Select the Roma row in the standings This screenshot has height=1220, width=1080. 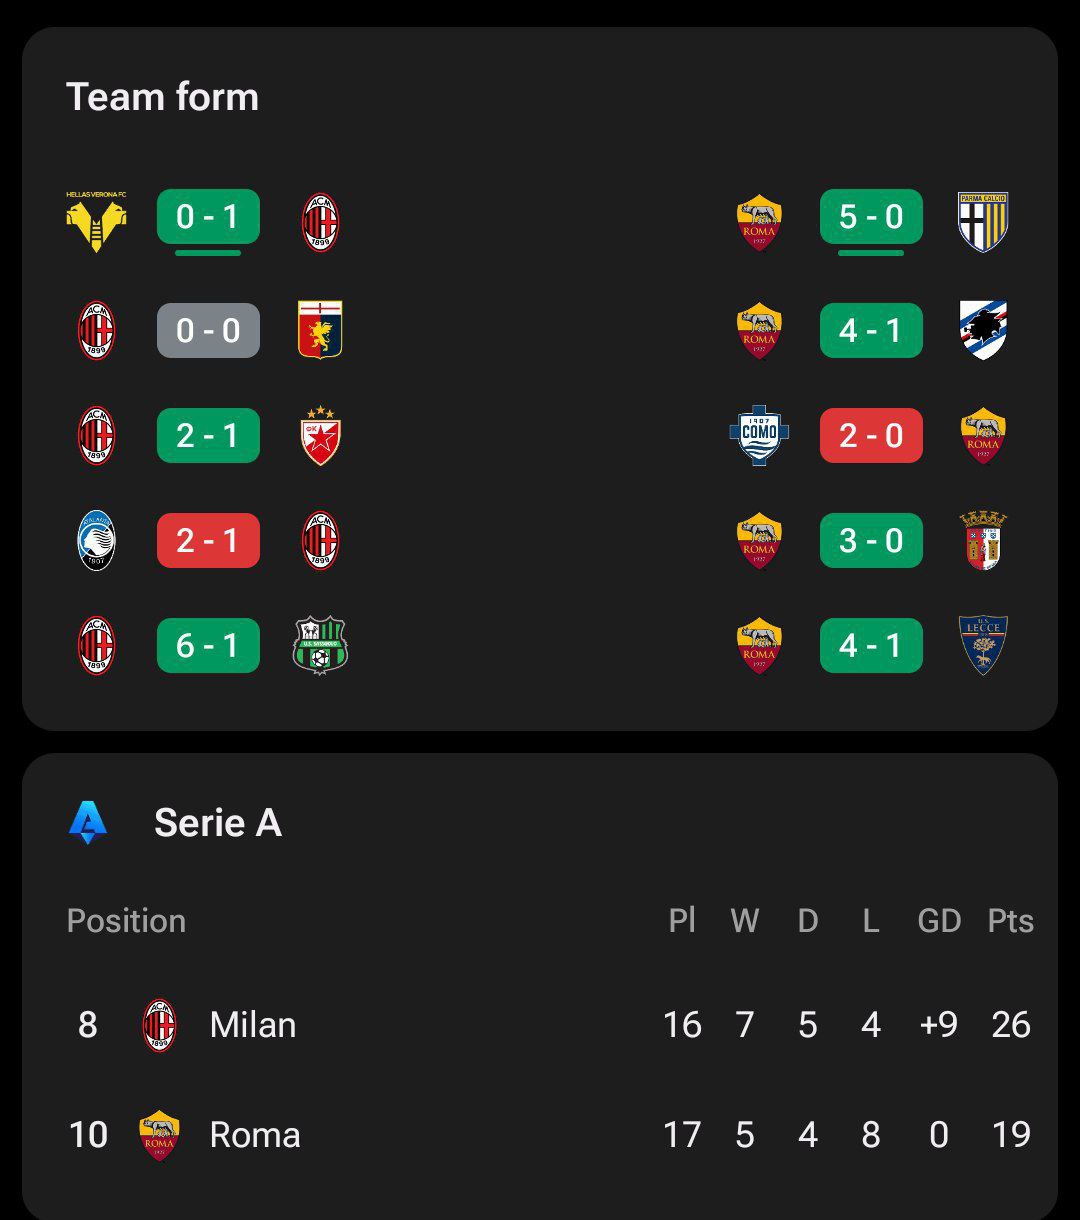pyautogui.click(x=540, y=1135)
